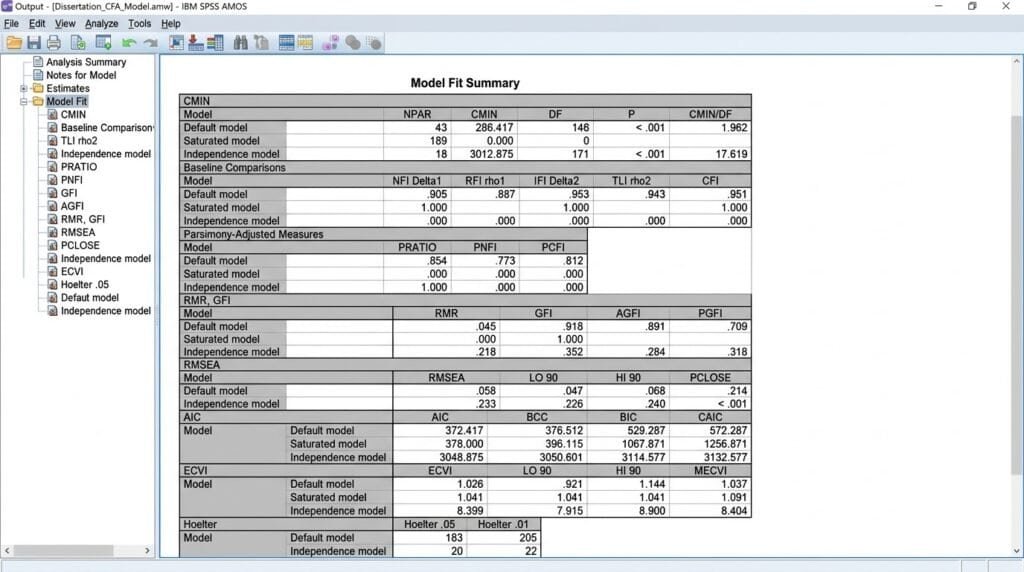Click the Open folder toolbar icon
This screenshot has height=572, width=1024.
14,43
